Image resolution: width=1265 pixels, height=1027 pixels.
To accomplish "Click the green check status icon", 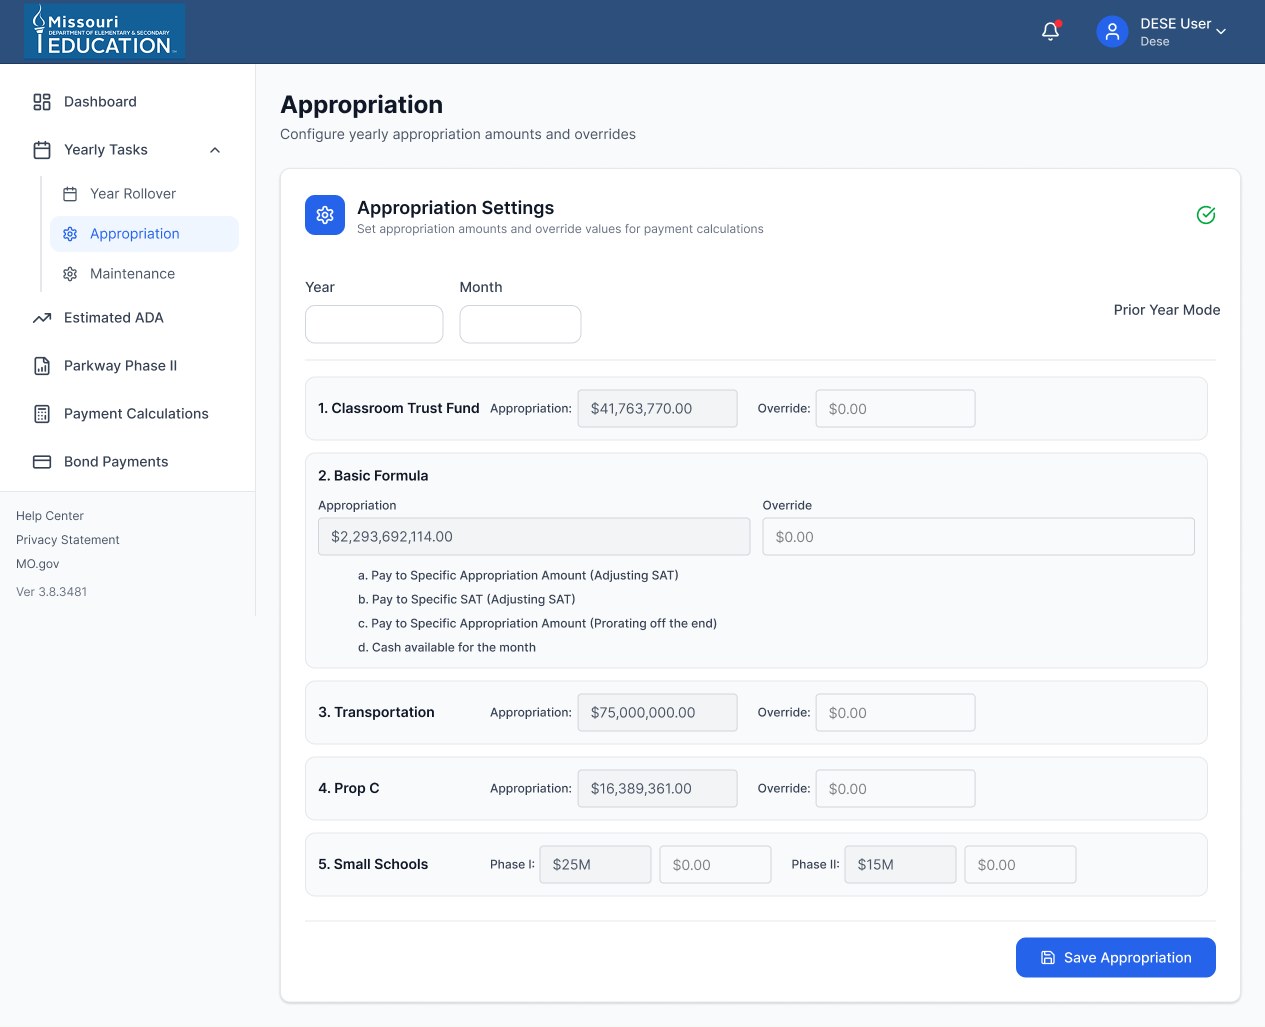I will (1206, 215).
